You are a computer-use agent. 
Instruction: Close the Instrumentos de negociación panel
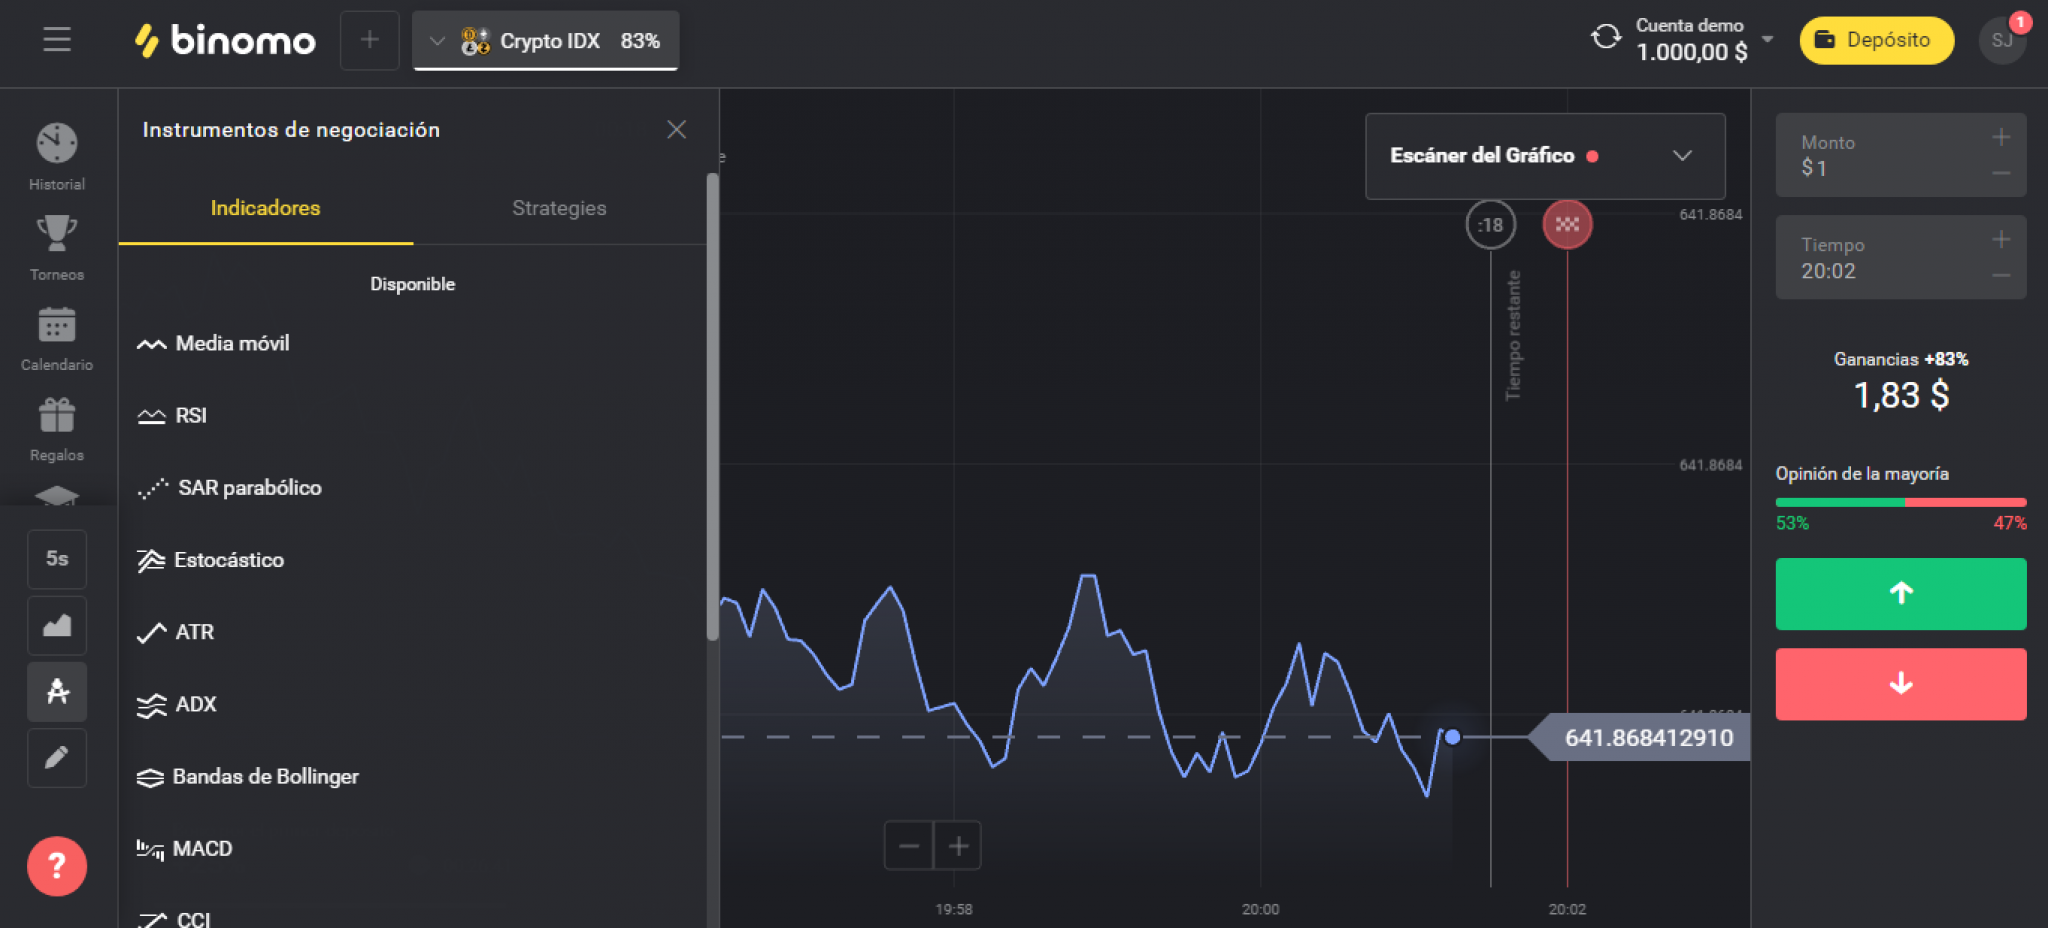[x=677, y=130]
